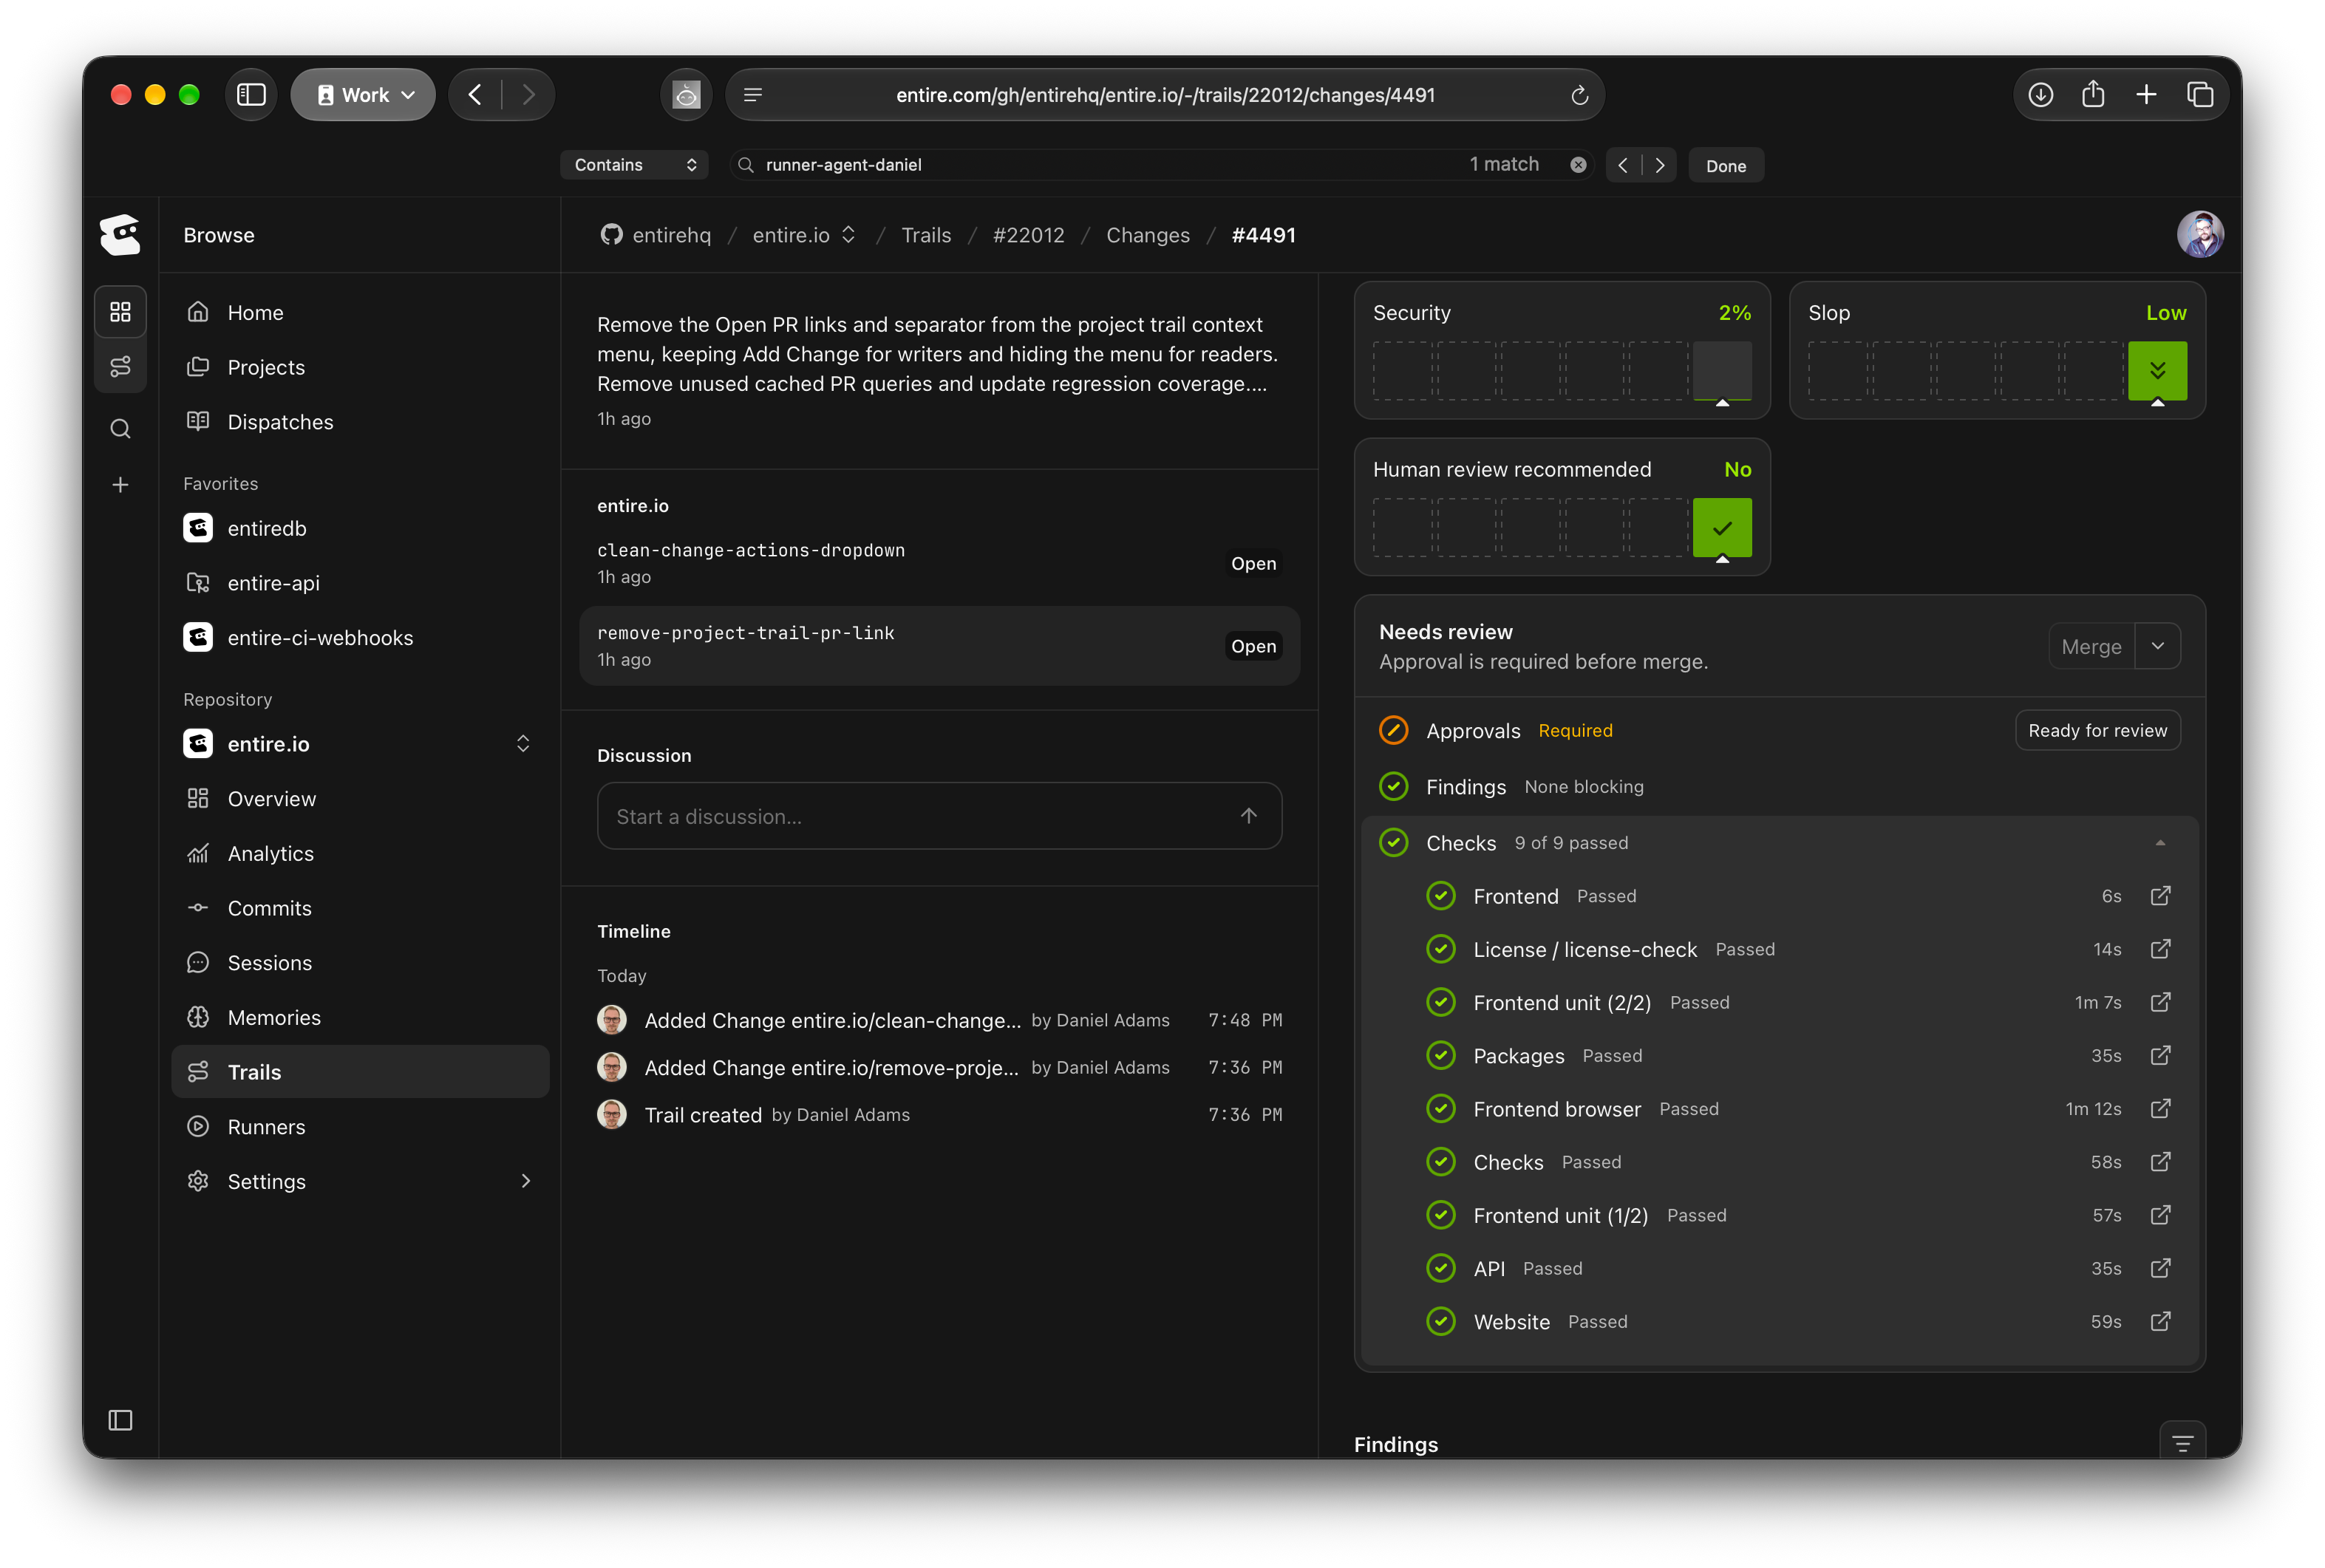The image size is (2325, 1568).
Task: Click the green Slop Low indicator block
Action: (x=2157, y=370)
